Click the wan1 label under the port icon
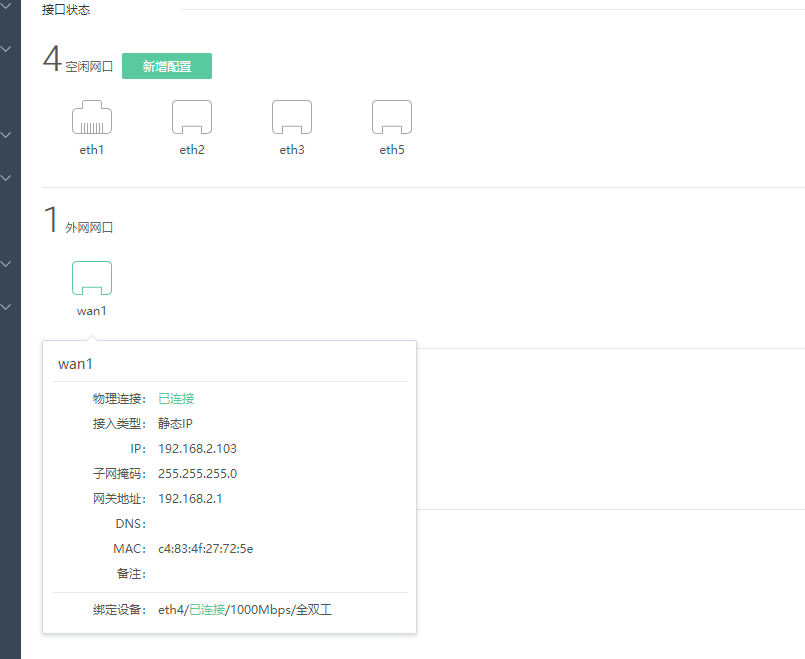 (92, 311)
